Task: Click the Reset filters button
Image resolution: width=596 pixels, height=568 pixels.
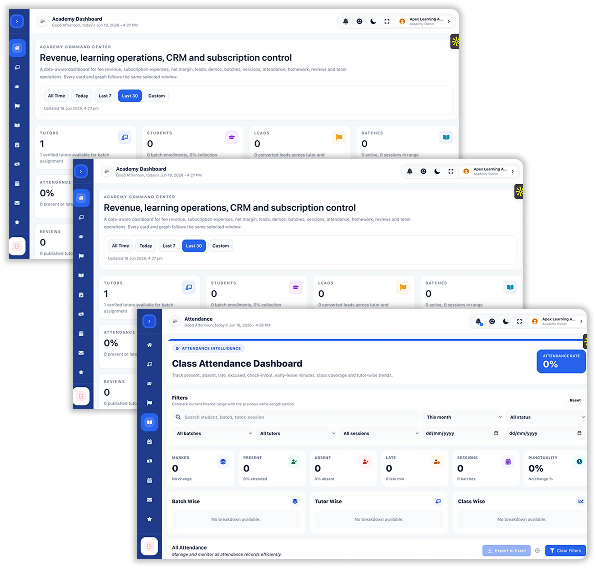Action: click(x=575, y=400)
